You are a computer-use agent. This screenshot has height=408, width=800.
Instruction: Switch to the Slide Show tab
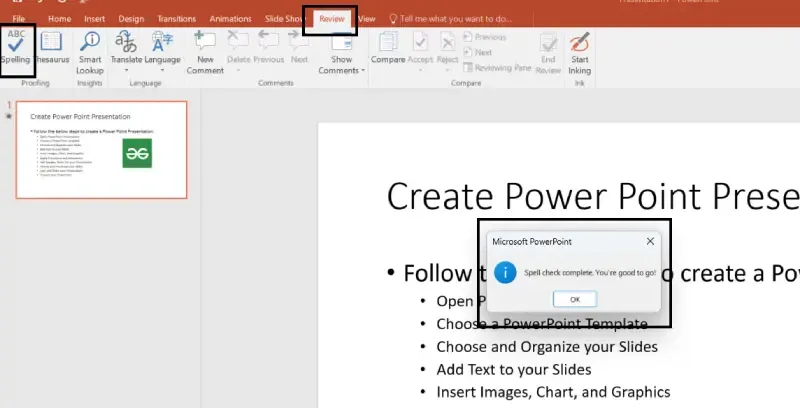click(x=283, y=19)
